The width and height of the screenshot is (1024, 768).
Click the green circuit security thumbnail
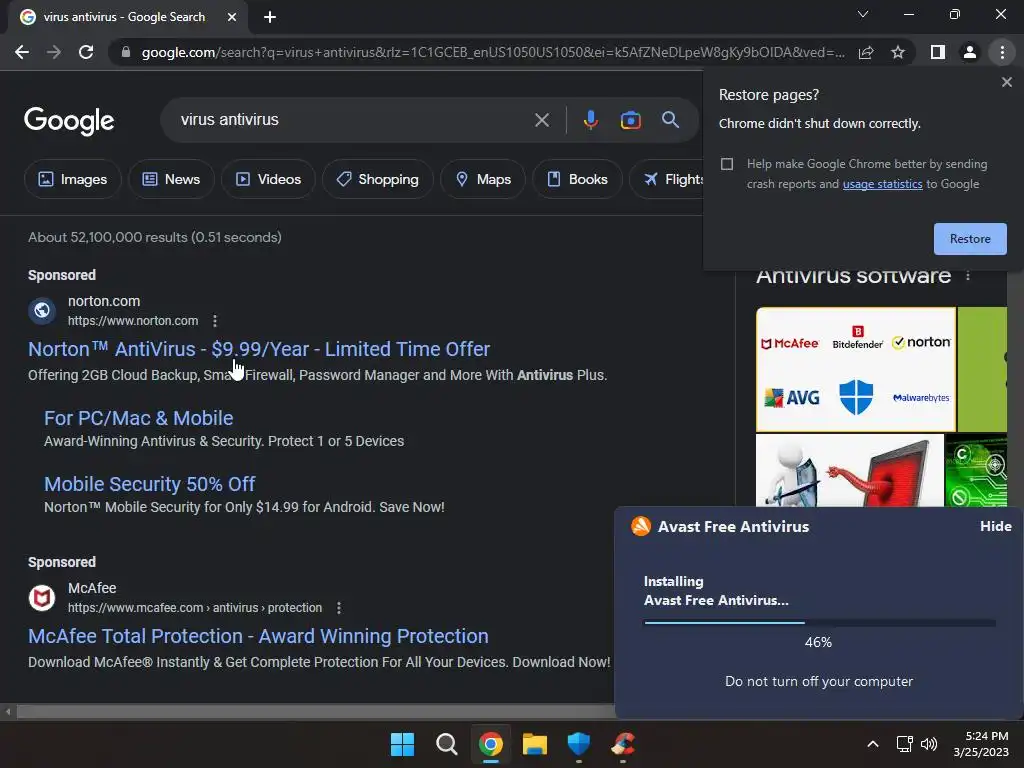[976, 471]
